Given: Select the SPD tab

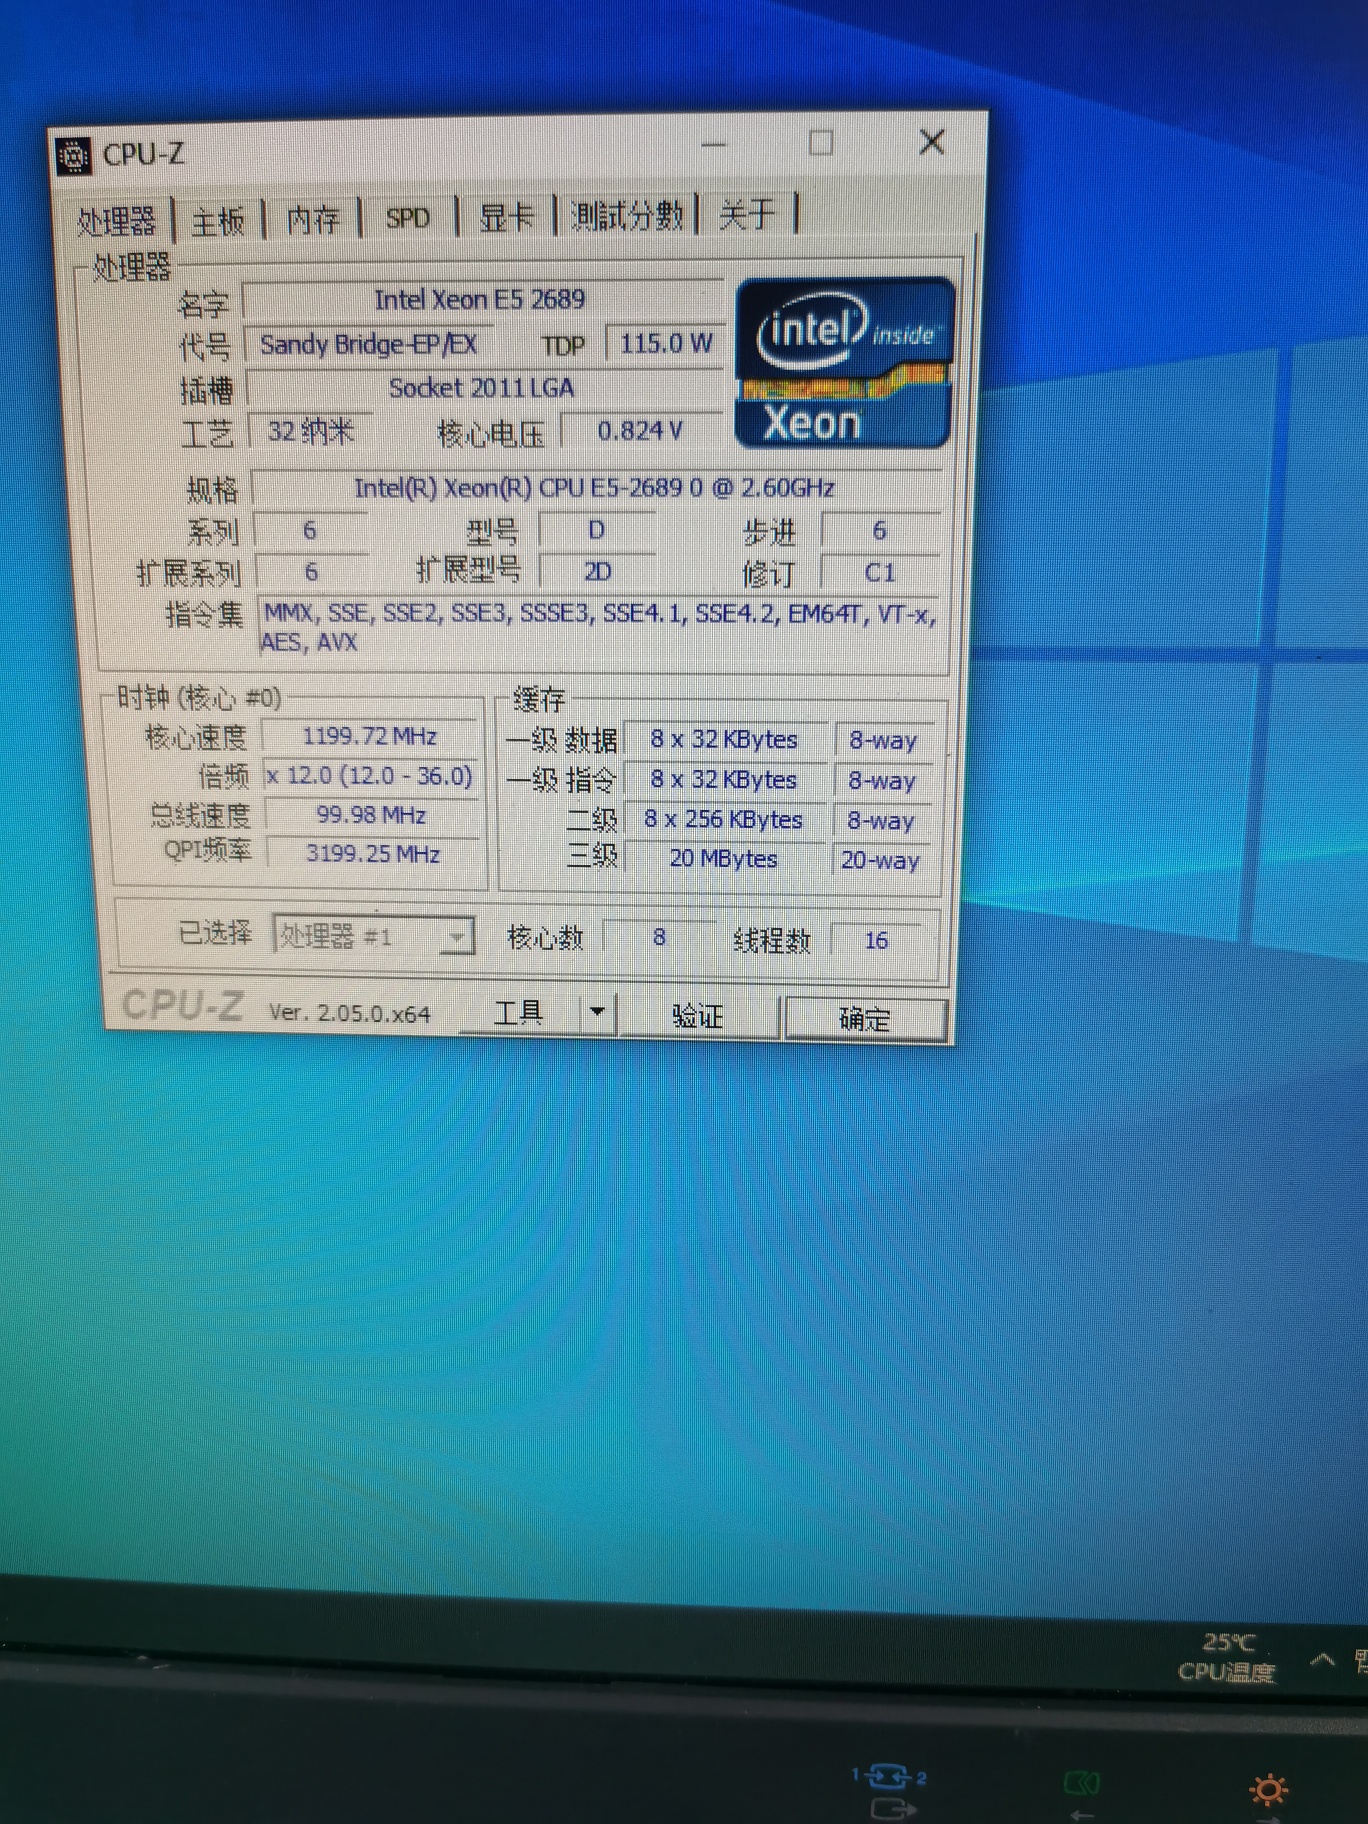Looking at the screenshot, I should [407, 218].
